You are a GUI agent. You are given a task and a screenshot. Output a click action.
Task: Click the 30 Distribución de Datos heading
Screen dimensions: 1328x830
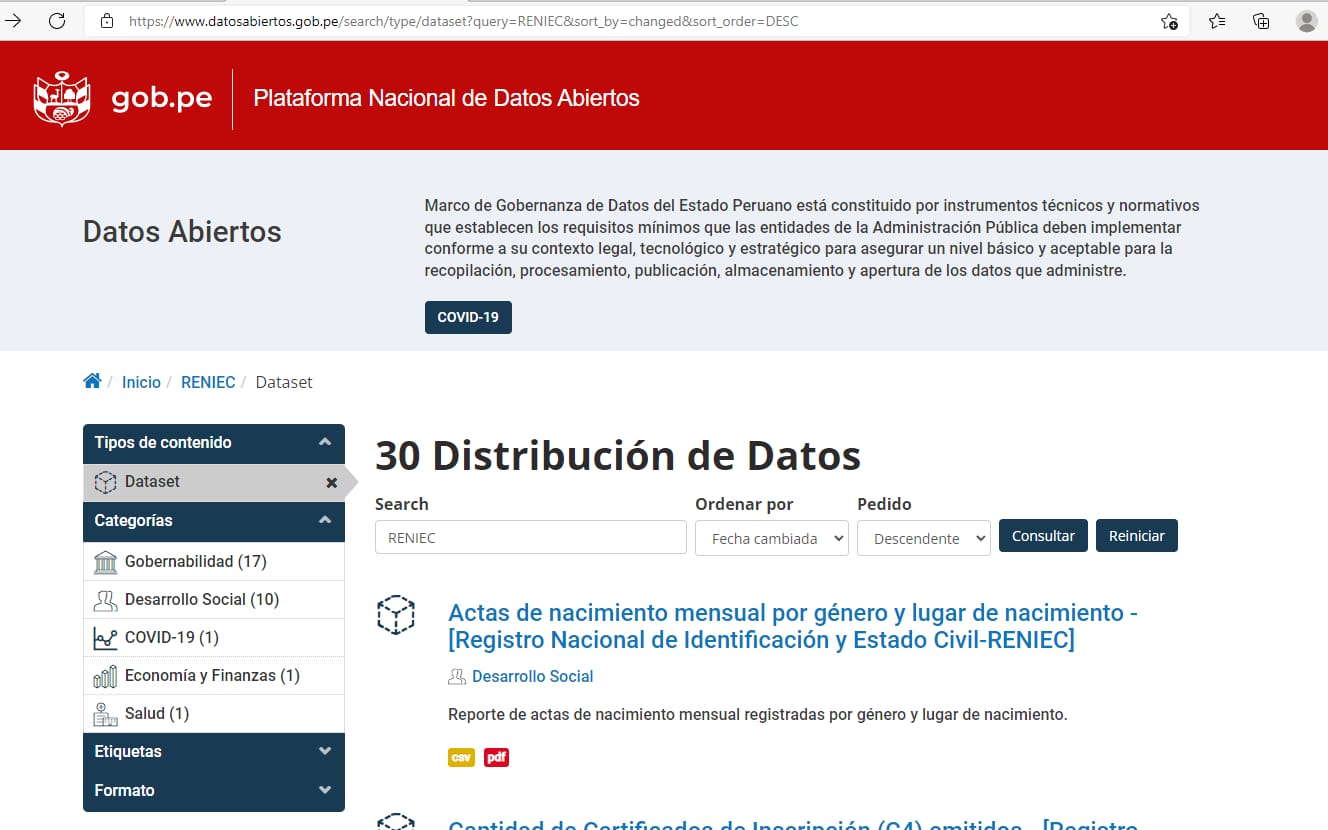[x=618, y=456]
